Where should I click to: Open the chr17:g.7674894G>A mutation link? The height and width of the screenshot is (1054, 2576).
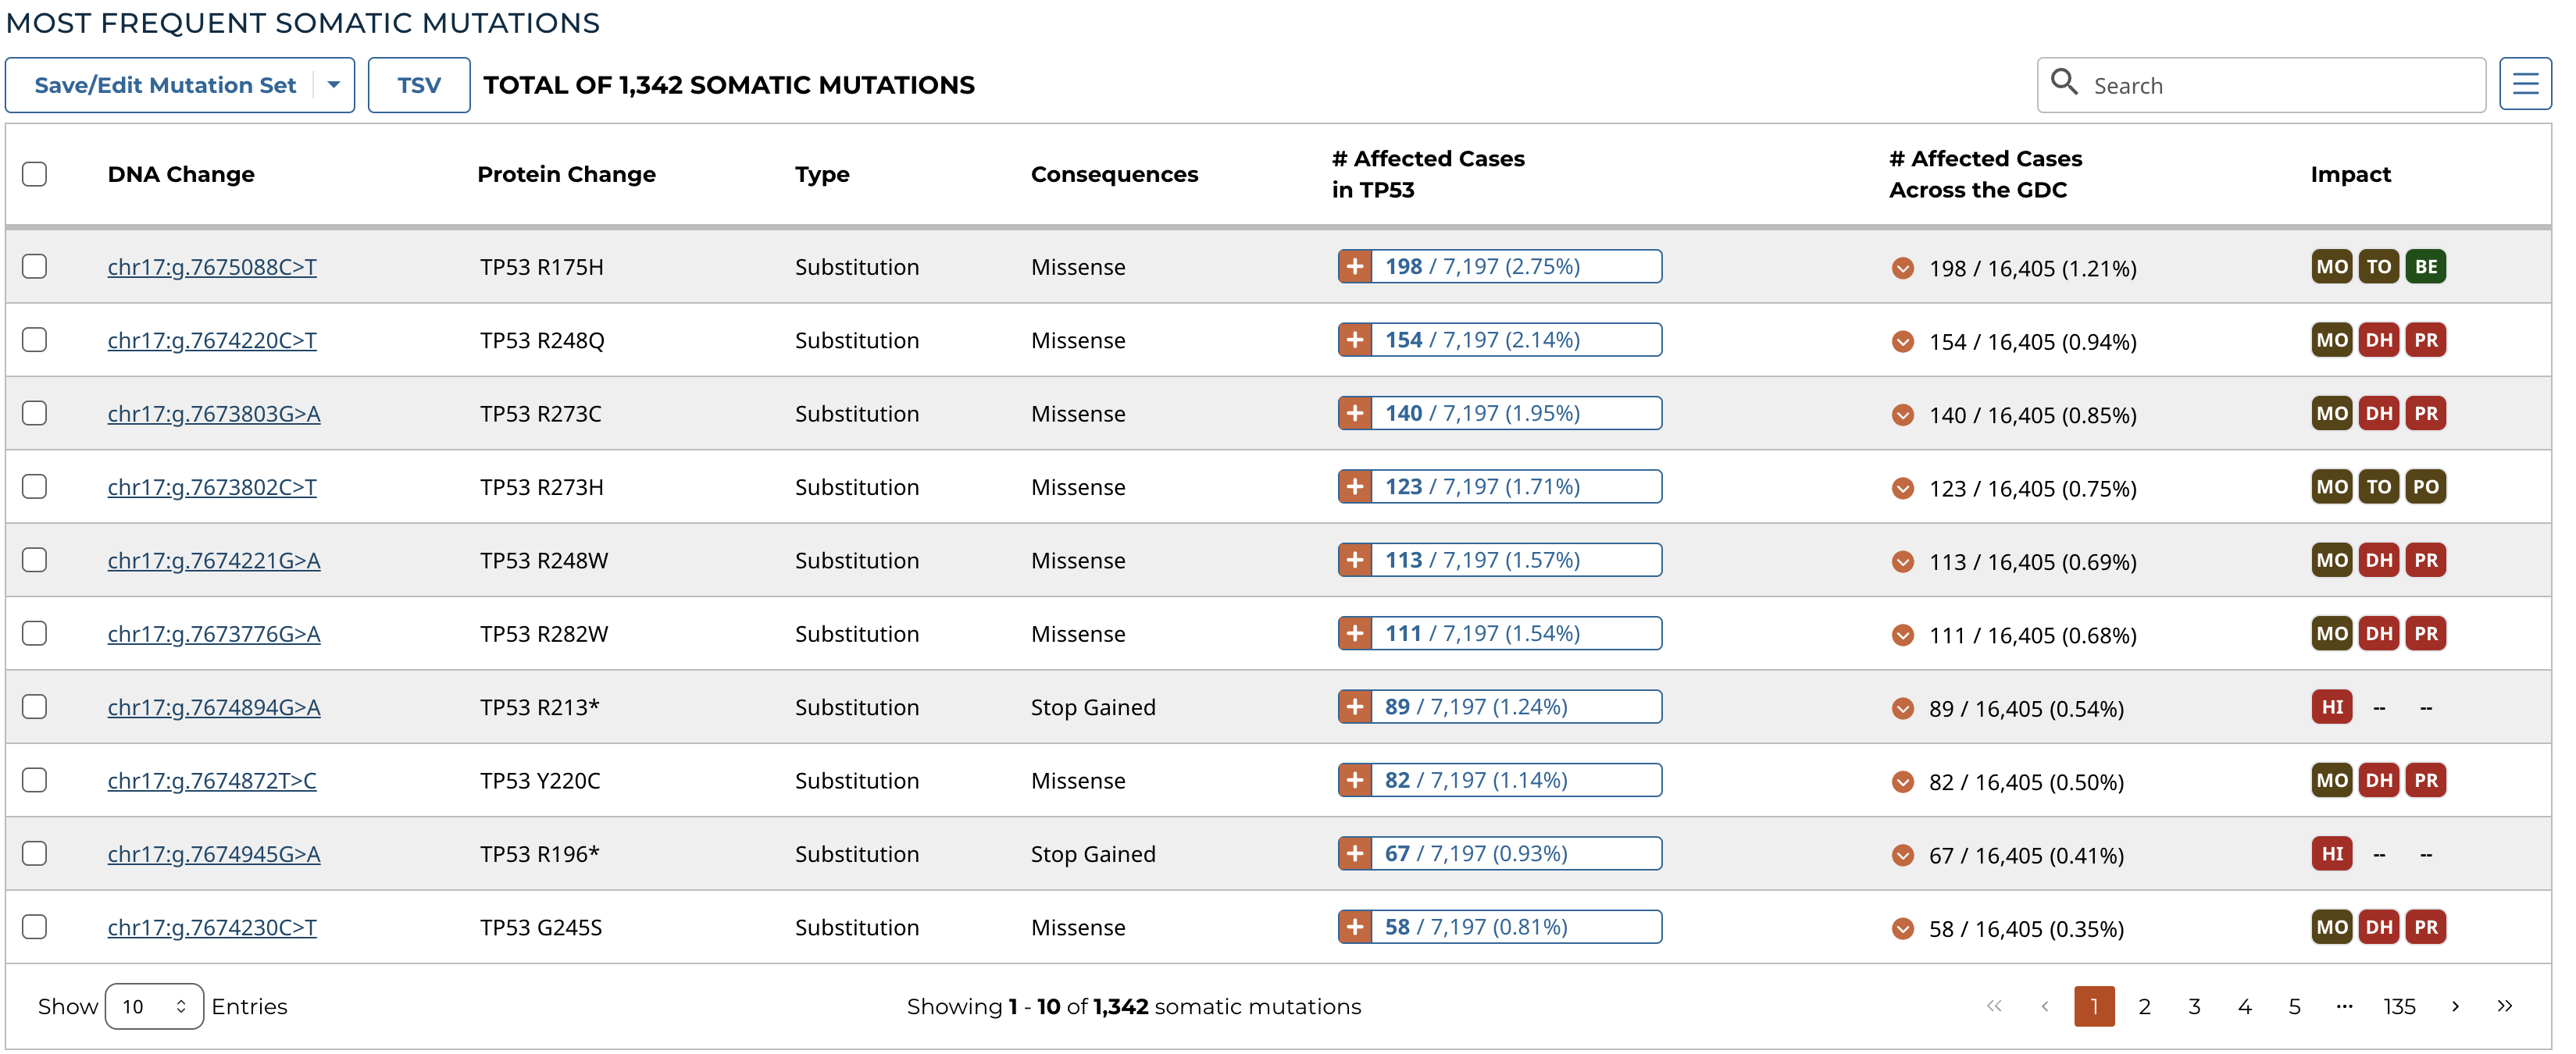pyautogui.click(x=214, y=707)
